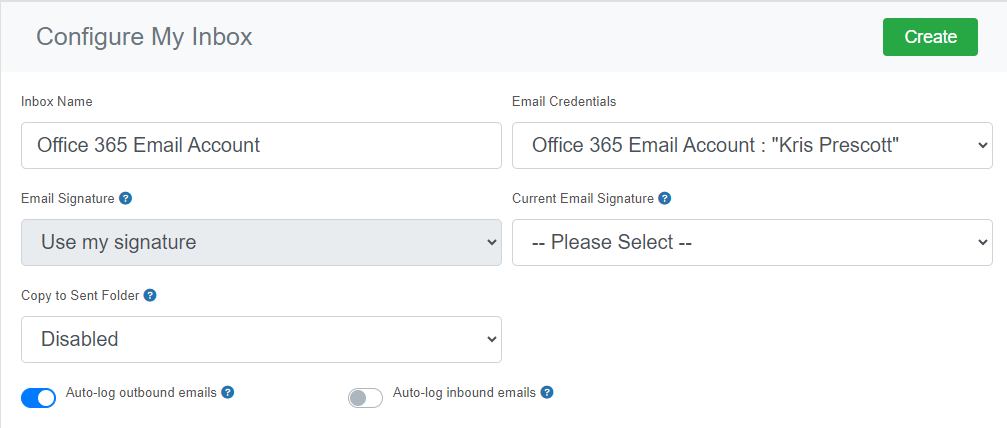Click the "Auto-log inbound emails" label text
The height and width of the screenshot is (428, 1007).
point(464,392)
